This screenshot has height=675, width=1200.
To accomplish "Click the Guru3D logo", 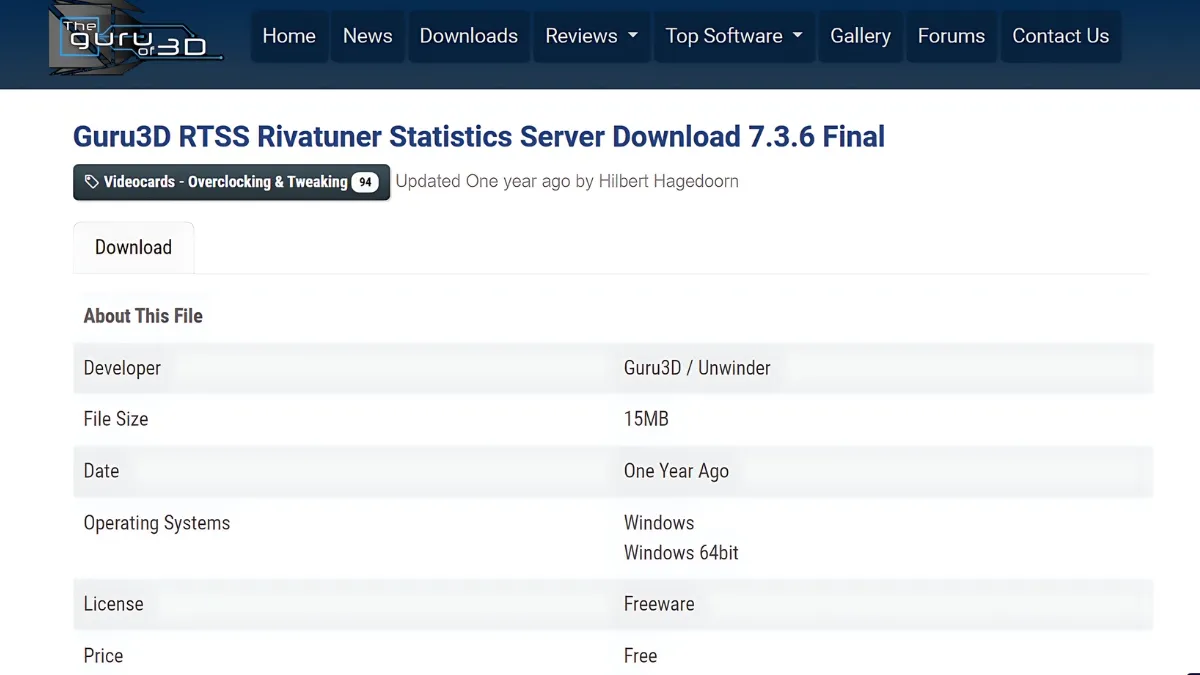I will [130, 42].
